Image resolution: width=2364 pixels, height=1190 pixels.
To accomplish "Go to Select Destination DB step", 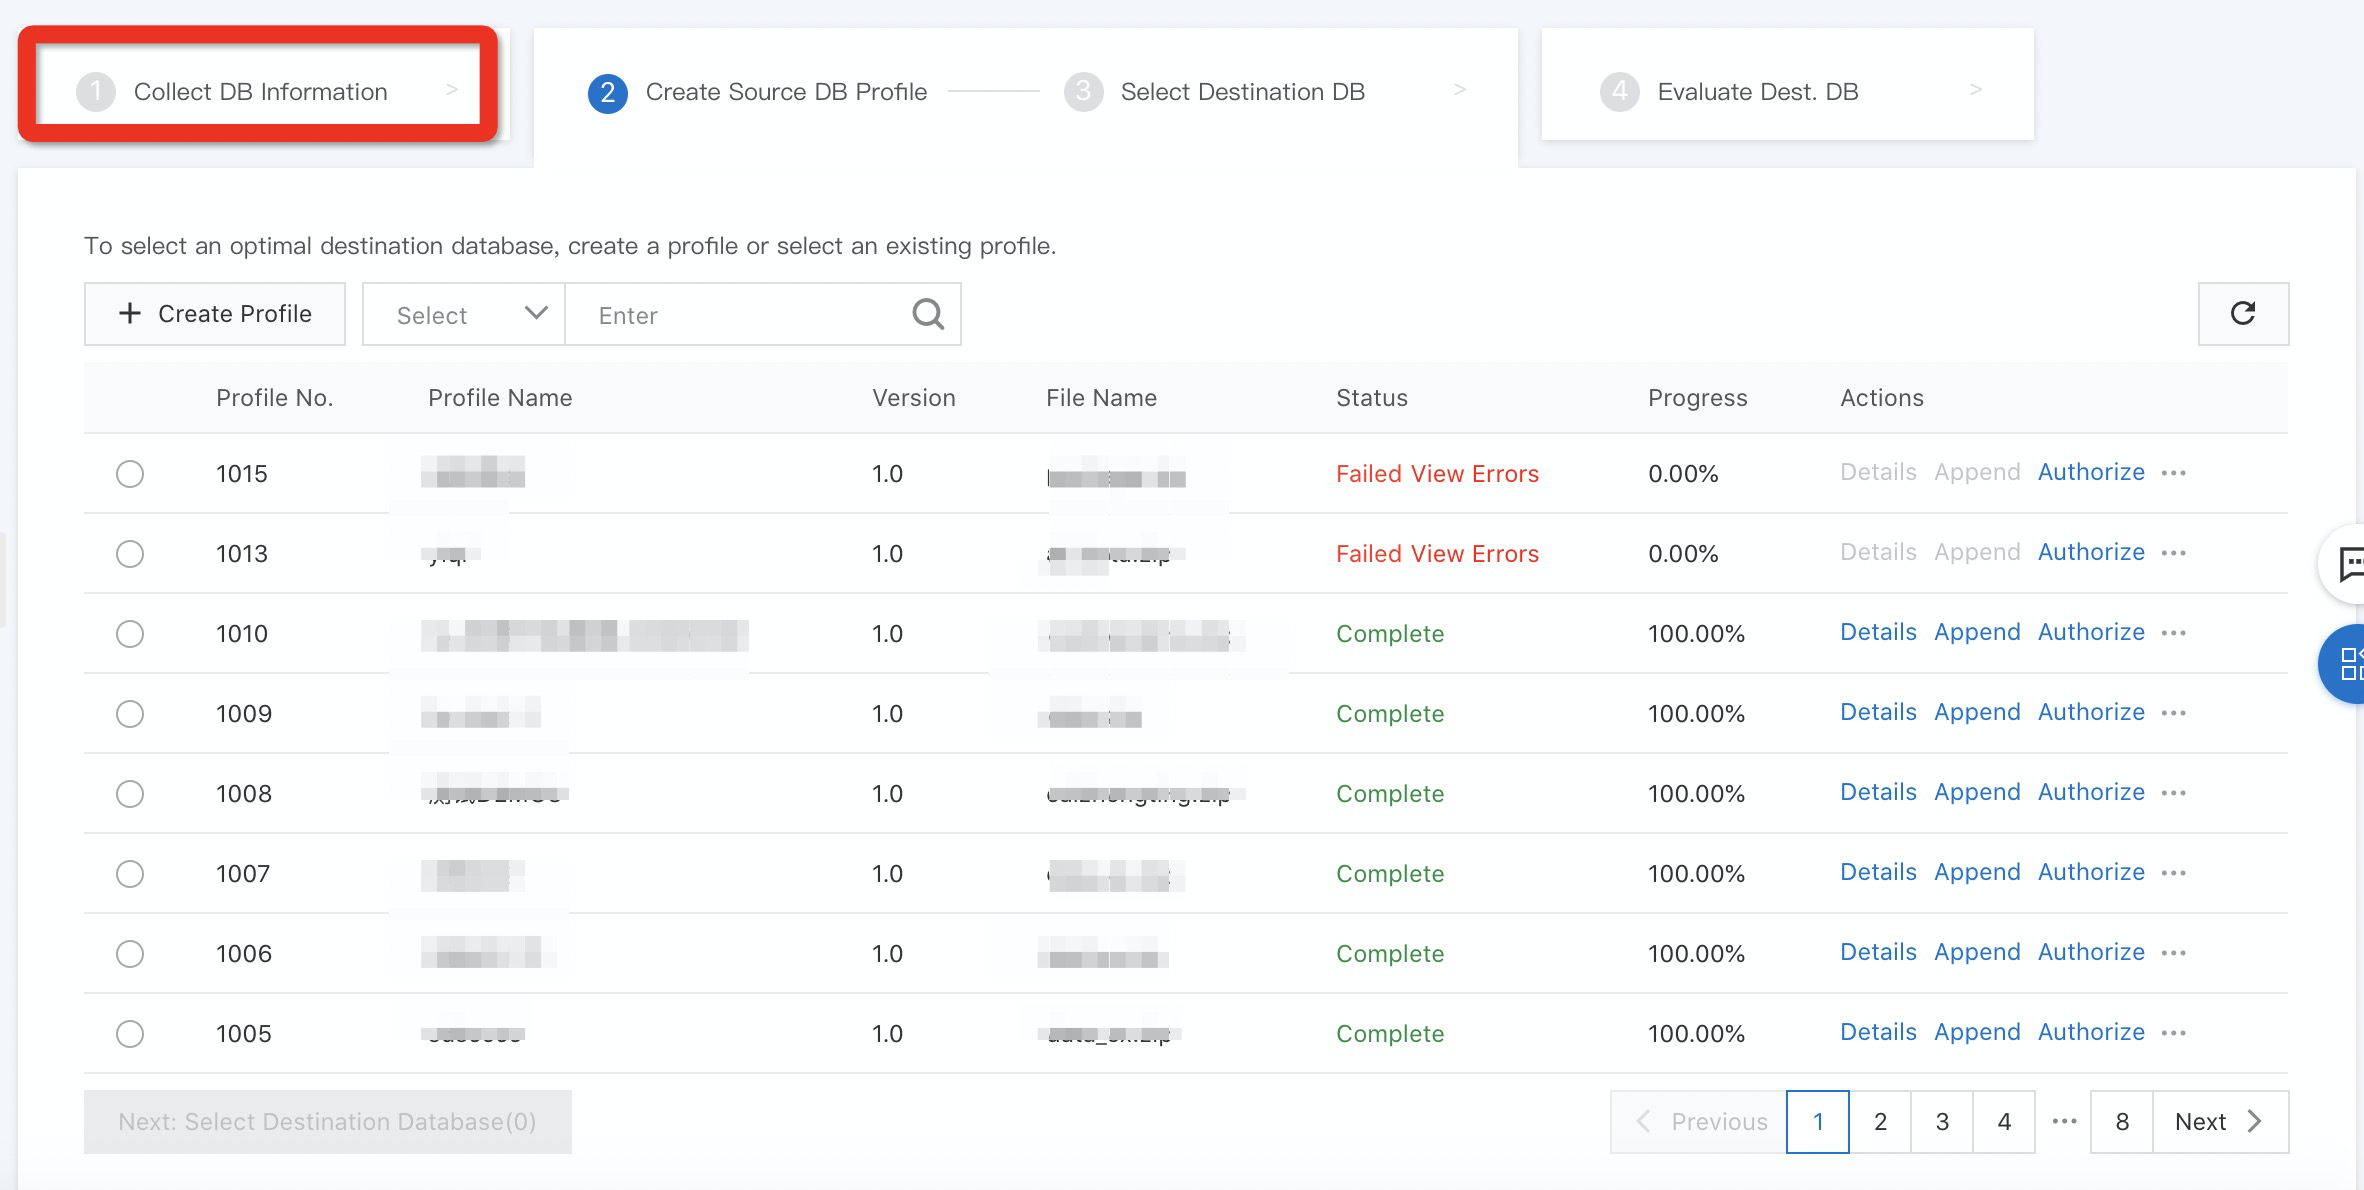I will point(1241,91).
